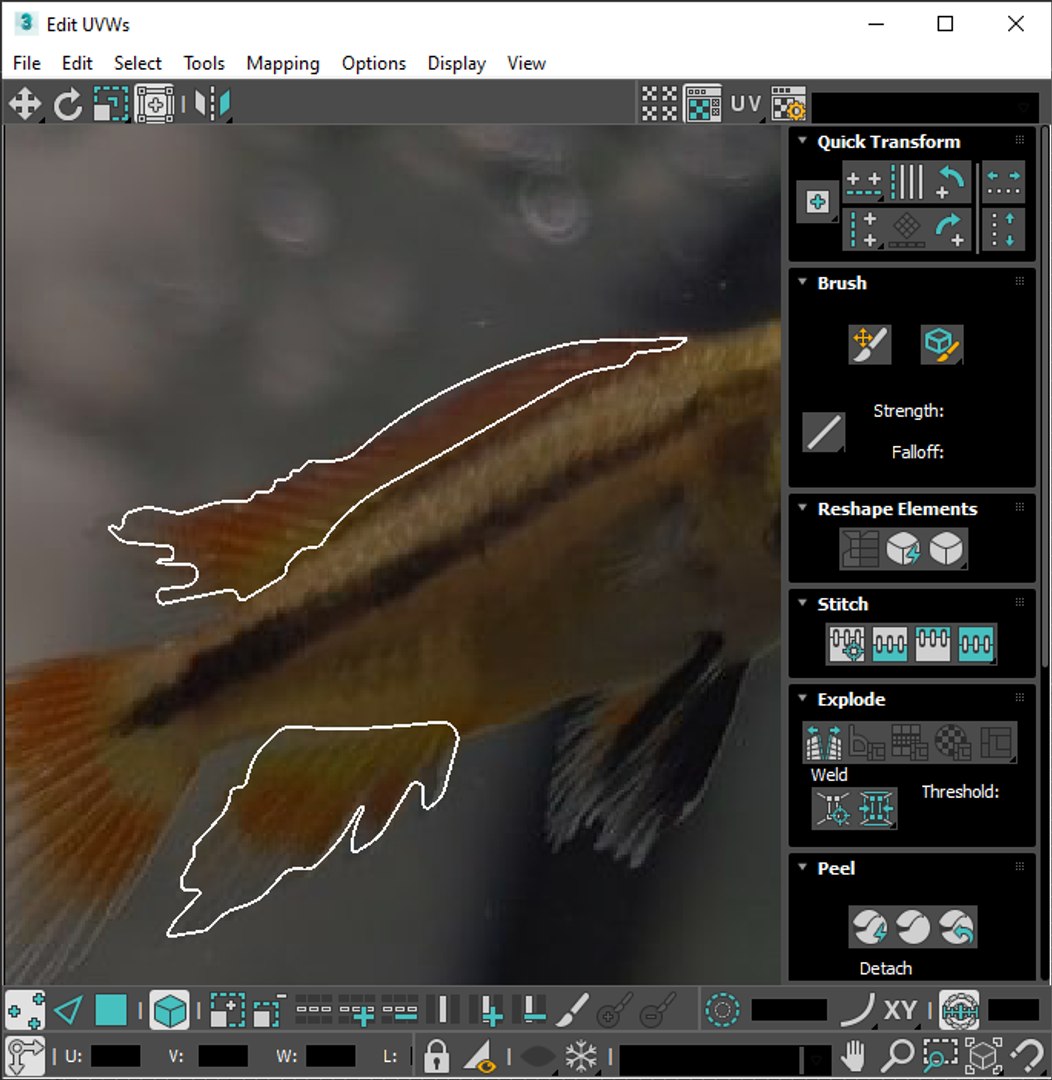The width and height of the screenshot is (1052, 1080).
Task: Toggle Select By Element cube mode
Action: [x=169, y=1010]
